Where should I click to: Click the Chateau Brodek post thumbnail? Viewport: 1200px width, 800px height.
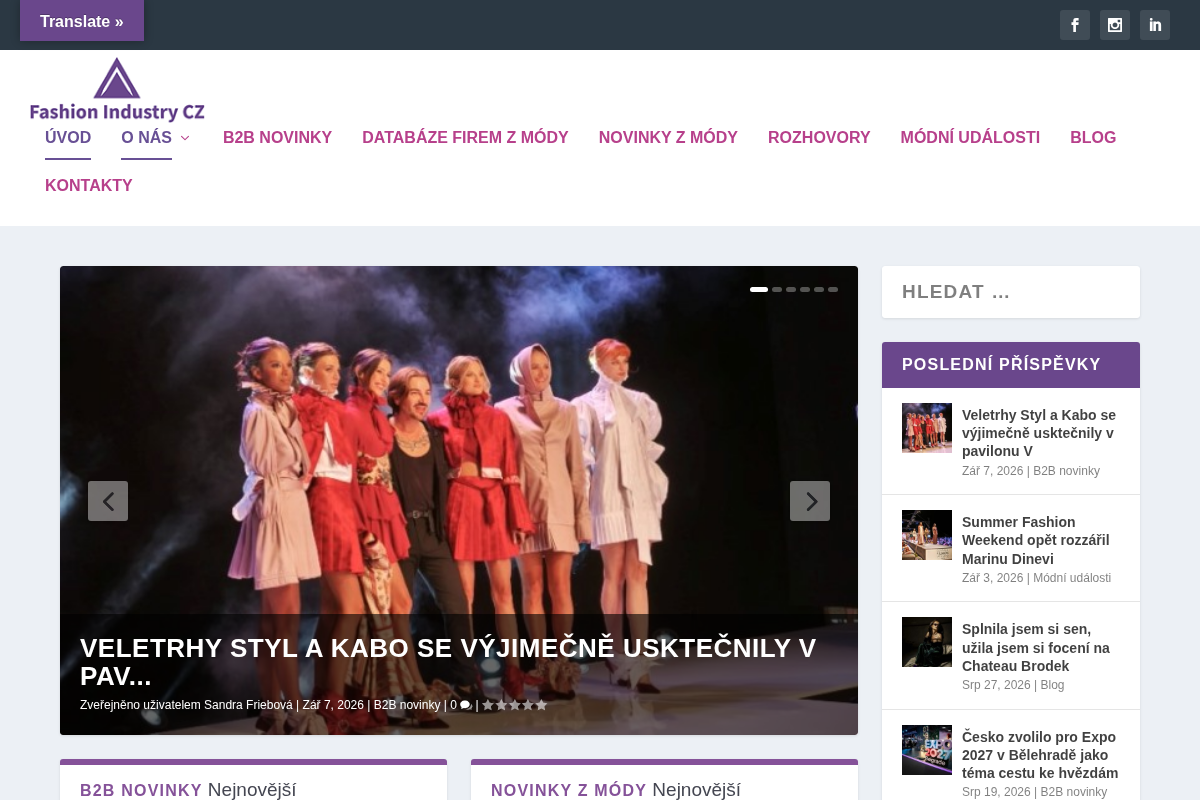(x=927, y=642)
